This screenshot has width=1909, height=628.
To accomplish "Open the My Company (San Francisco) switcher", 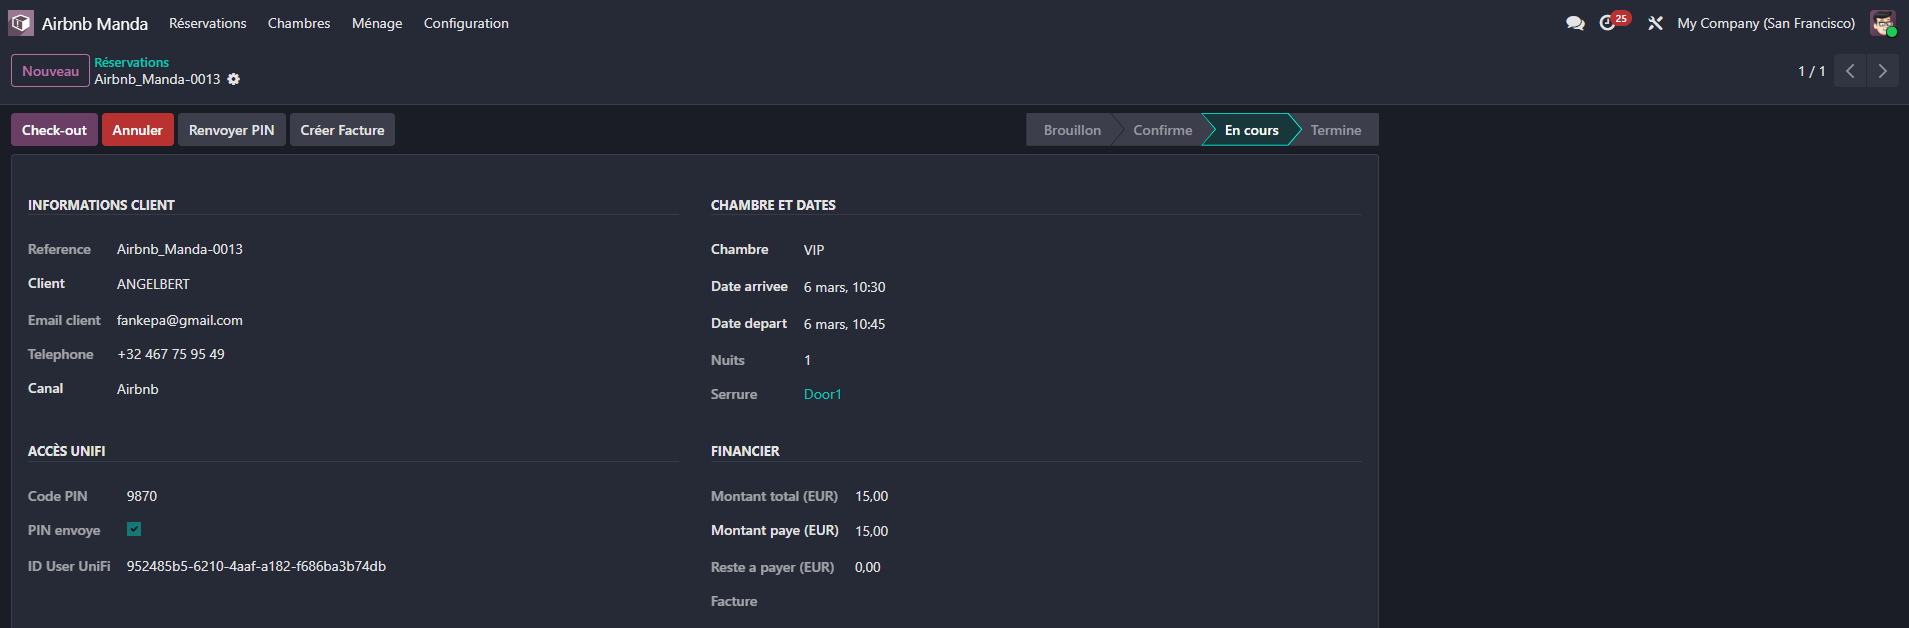I will (x=1765, y=23).
